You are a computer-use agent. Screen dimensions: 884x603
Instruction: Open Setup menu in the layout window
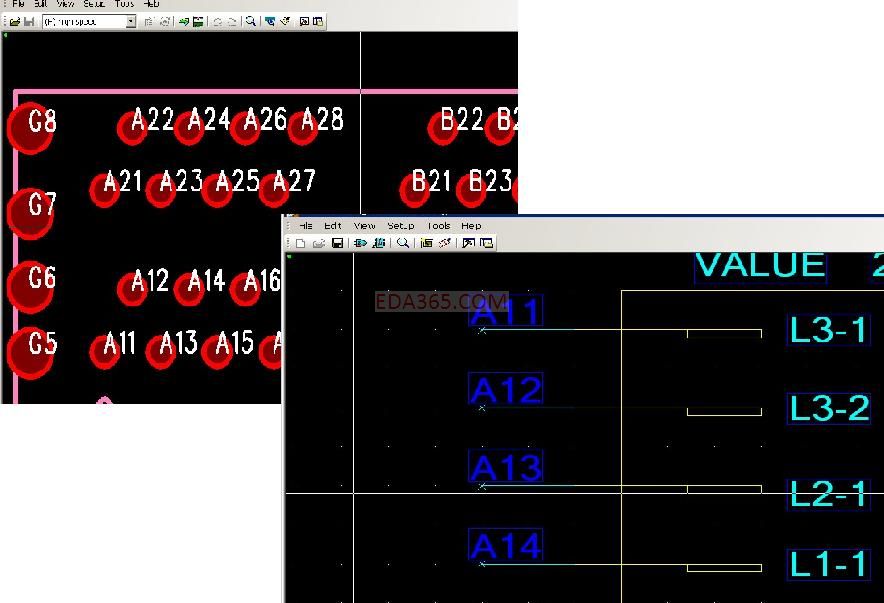tap(94, 4)
